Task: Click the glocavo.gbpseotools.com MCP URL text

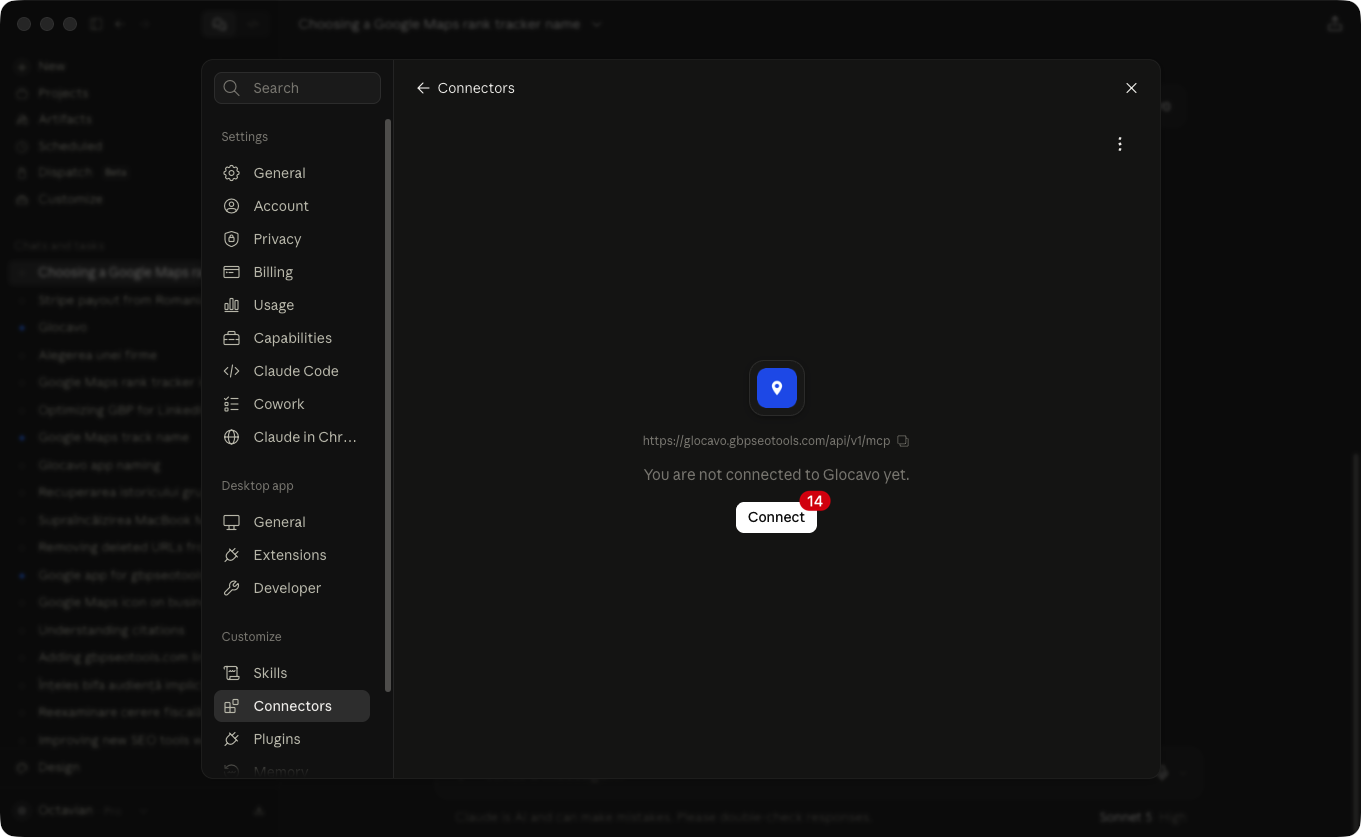Action: 766,441
